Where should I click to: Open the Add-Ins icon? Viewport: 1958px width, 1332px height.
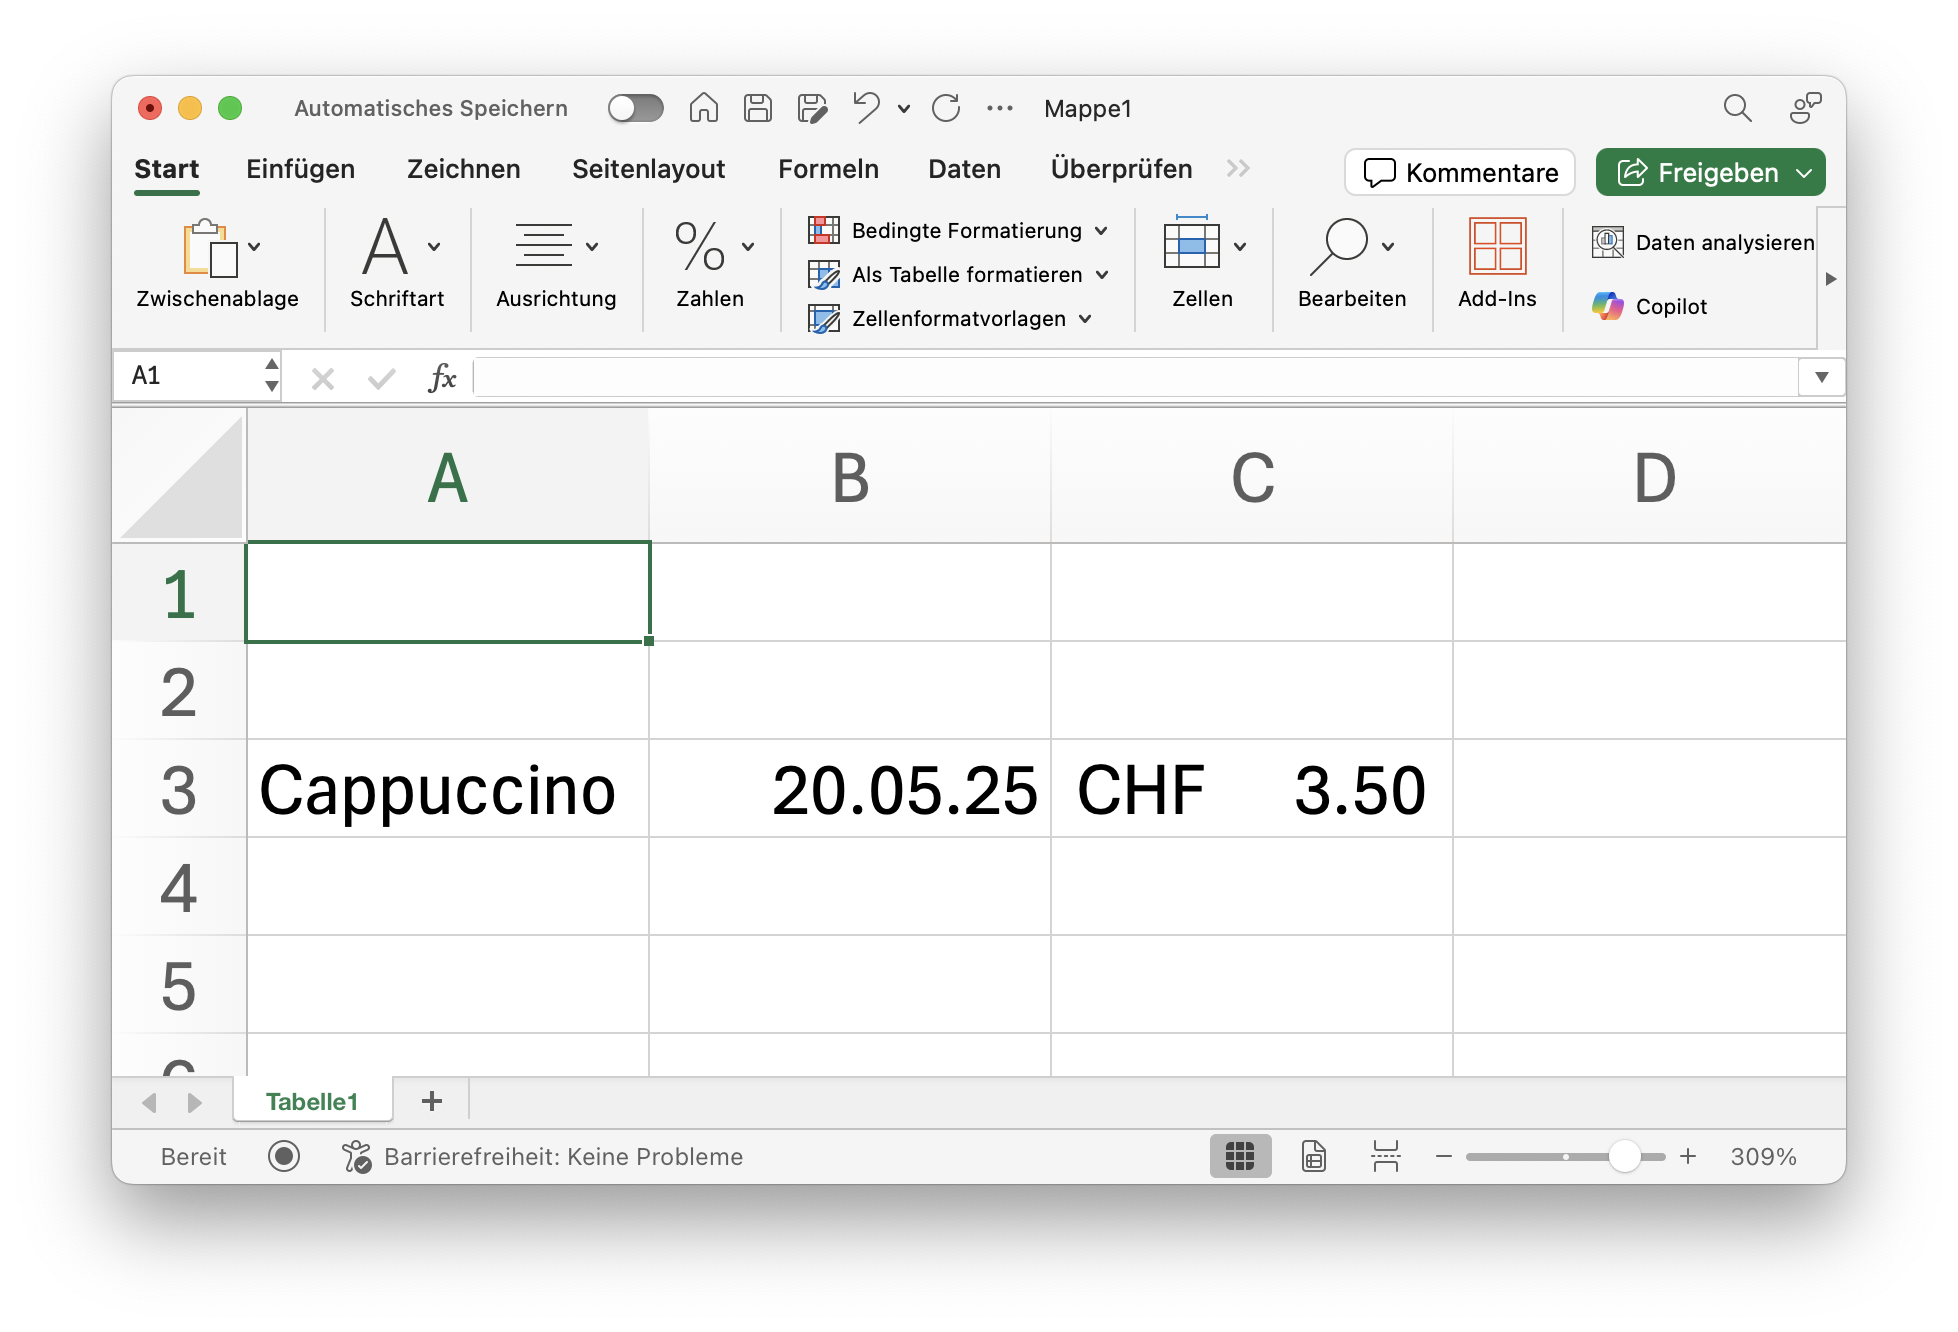[1497, 246]
